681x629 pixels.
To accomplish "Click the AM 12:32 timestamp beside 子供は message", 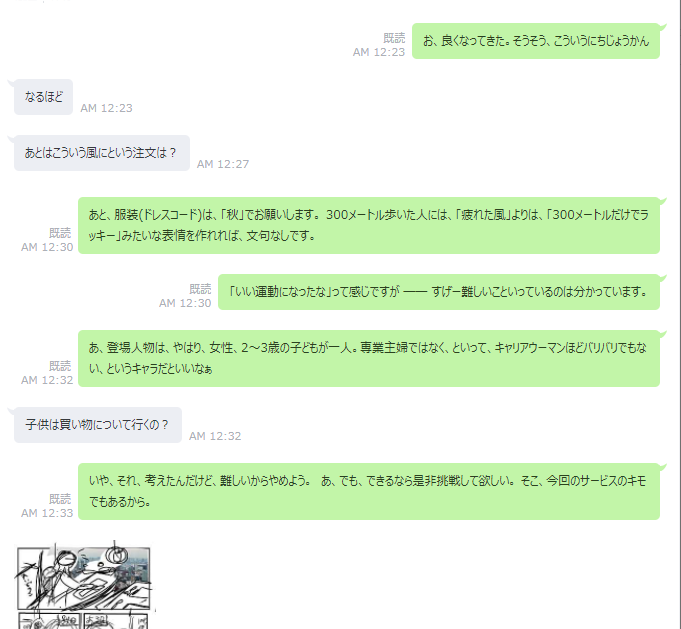I will pos(215,436).
